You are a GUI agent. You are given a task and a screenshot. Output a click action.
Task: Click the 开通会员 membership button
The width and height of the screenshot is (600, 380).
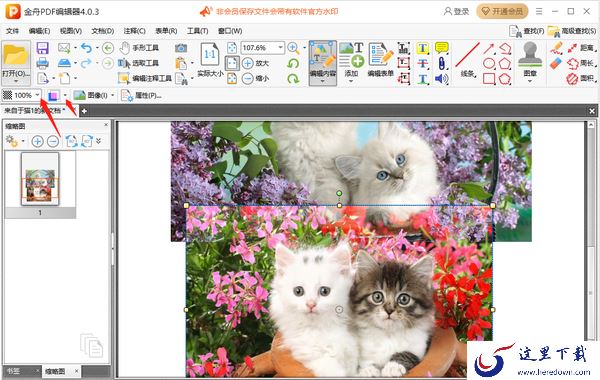coord(502,11)
